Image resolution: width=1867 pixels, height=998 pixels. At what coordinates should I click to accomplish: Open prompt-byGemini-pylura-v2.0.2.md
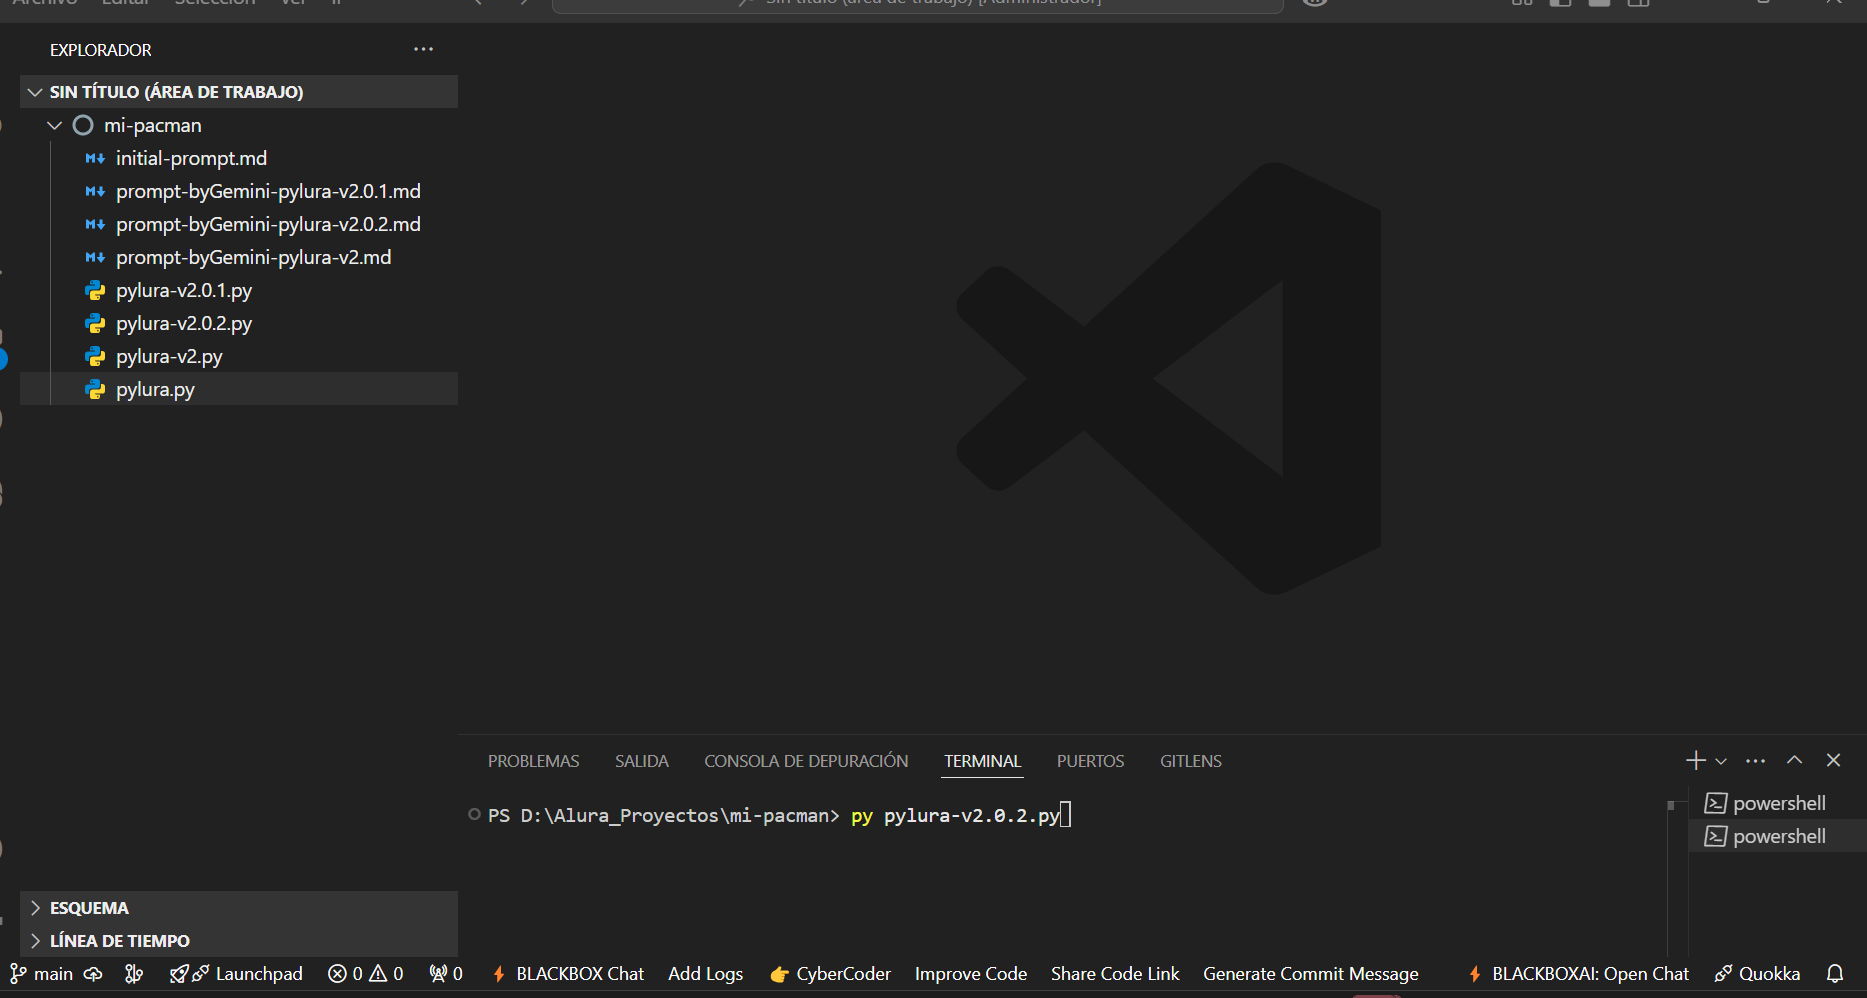[x=239, y=224]
